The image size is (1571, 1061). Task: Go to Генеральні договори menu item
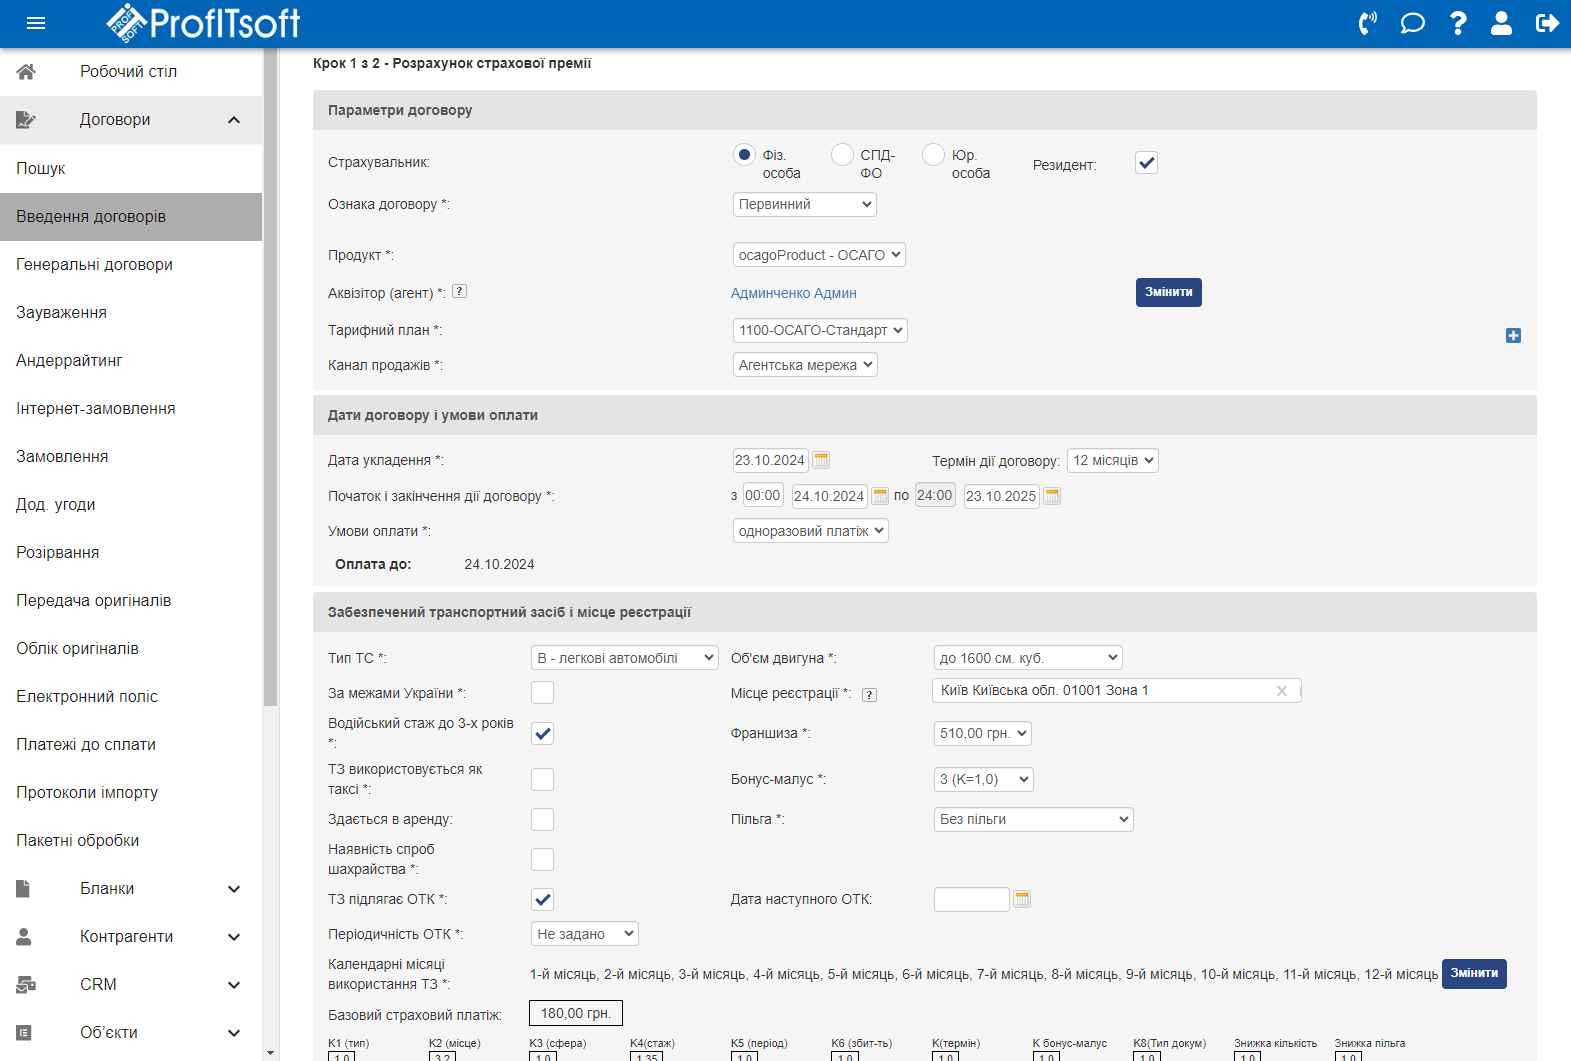point(94,265)
